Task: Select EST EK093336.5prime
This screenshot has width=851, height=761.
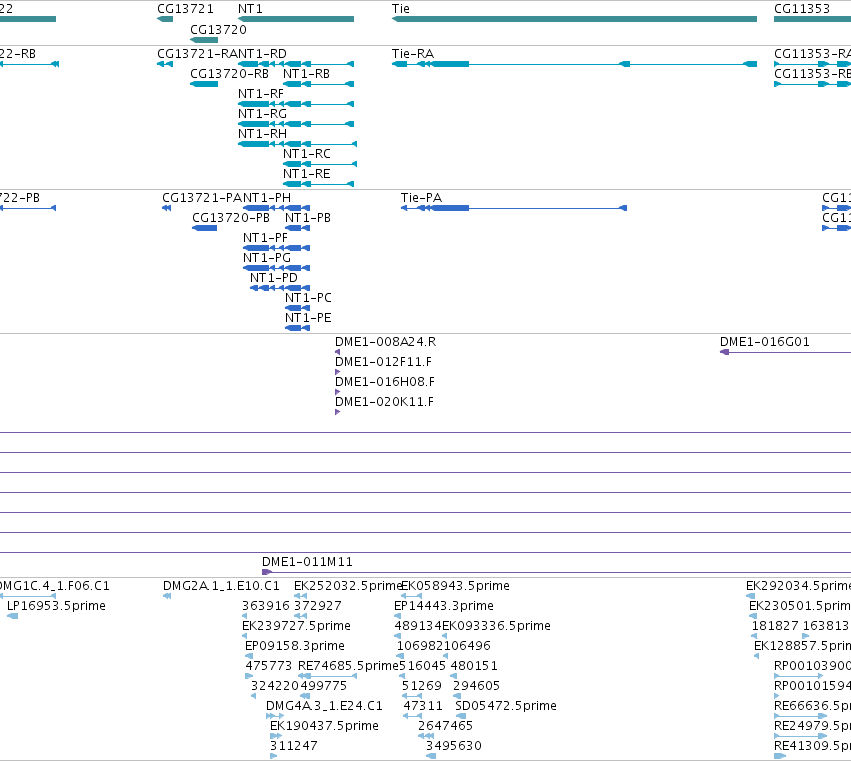Action: [x=444, y=636]
